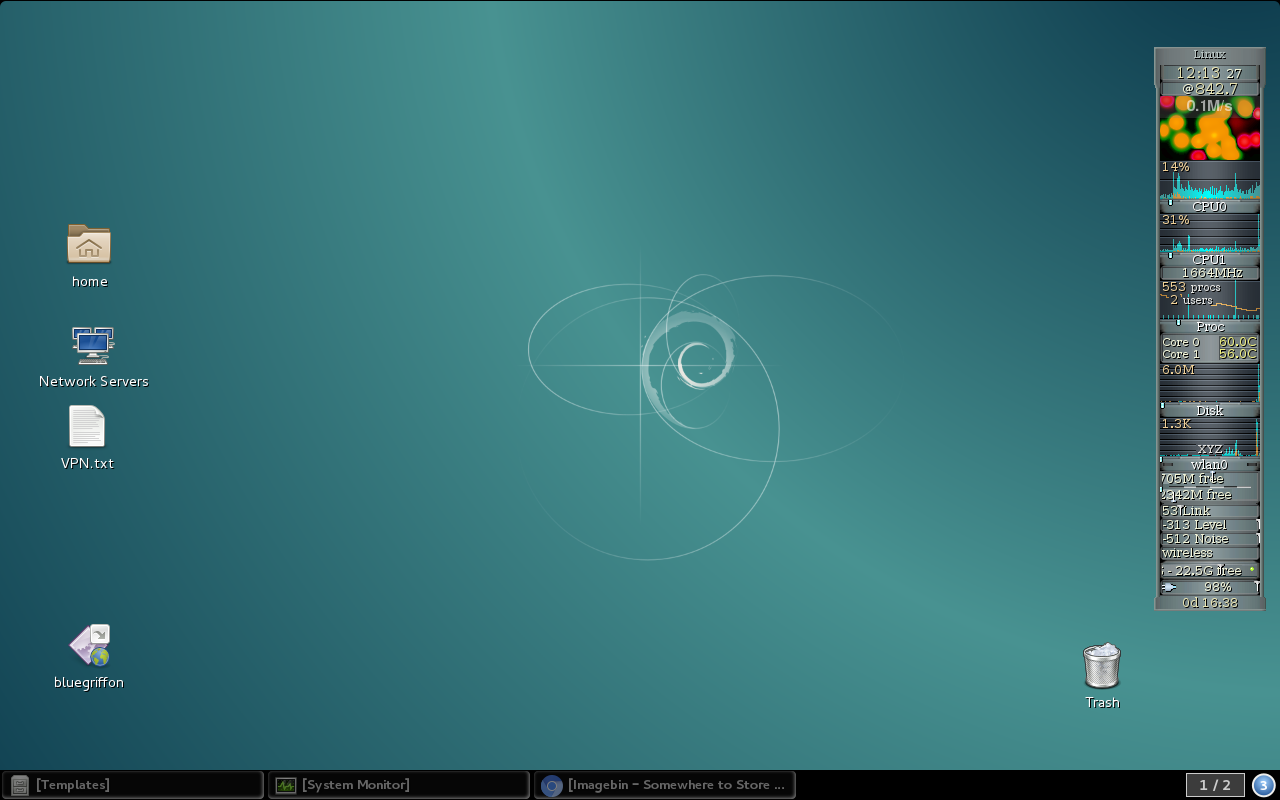Click the CPU0 panel label in GKrellM
The width and height of the screenshot is (1280, 800).
pyautogui.click(x=1209, y=207)
